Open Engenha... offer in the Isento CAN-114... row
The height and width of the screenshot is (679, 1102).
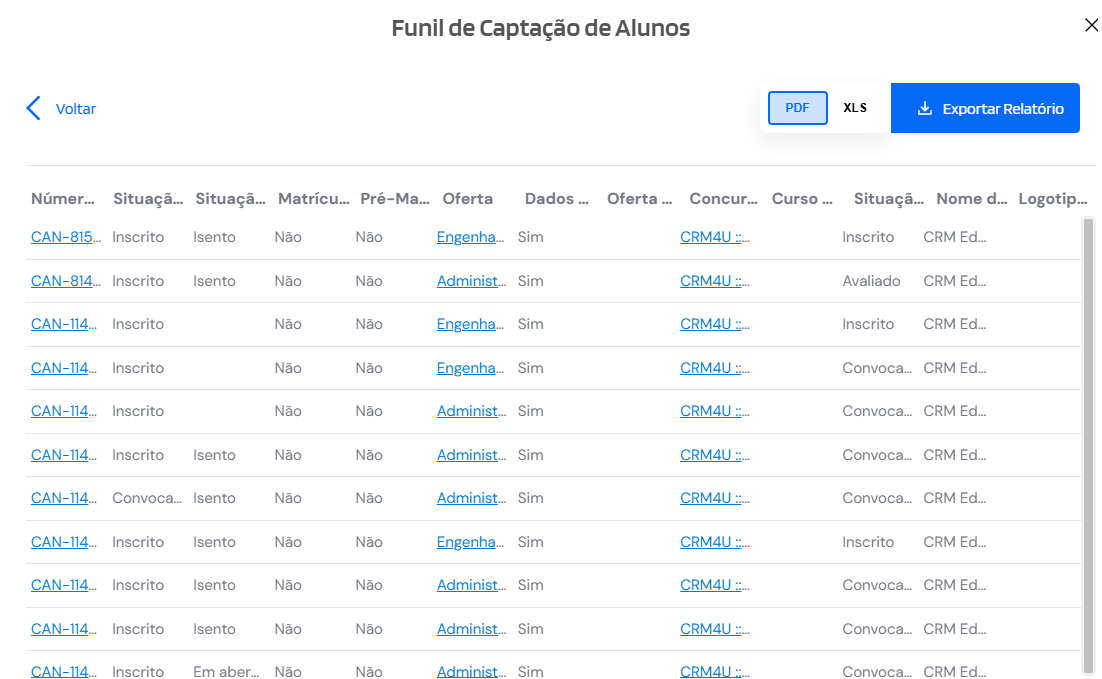[470, 542]
